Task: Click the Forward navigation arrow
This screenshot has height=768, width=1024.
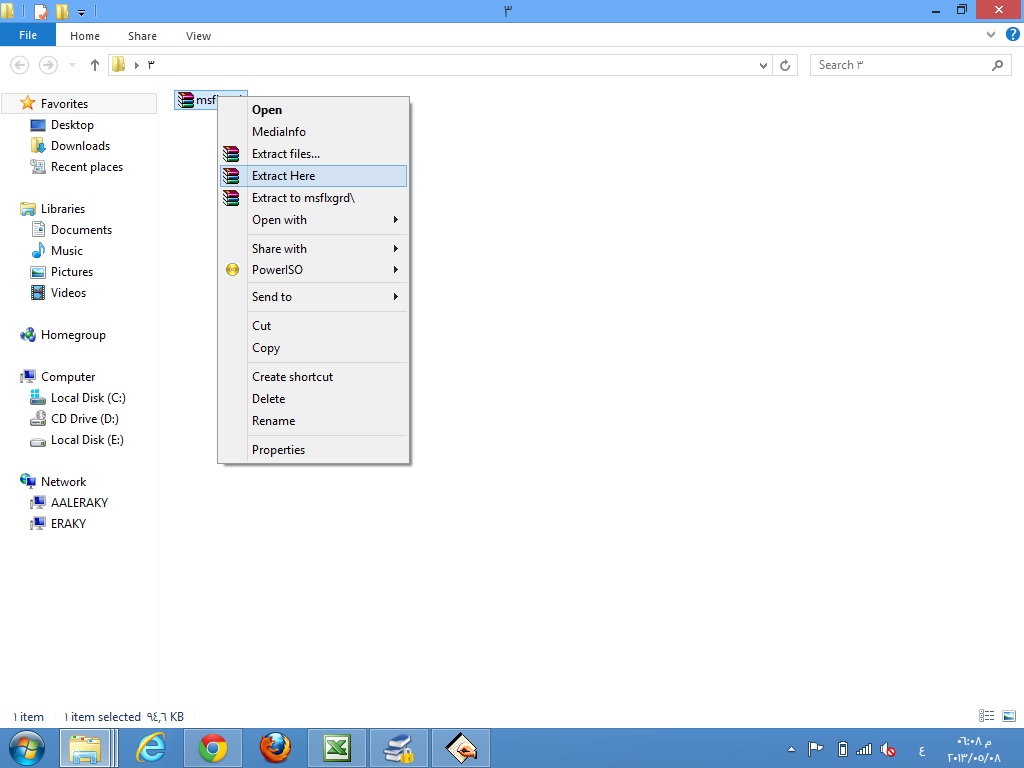Action: point(48,65)
